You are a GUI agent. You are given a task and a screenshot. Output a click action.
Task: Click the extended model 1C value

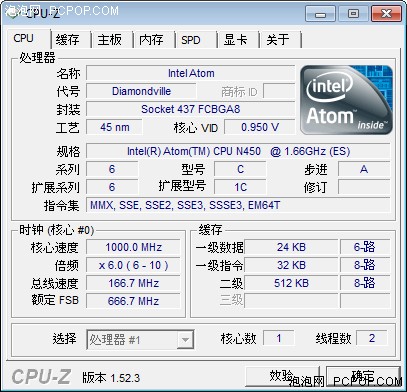click(x=240, y=187)
